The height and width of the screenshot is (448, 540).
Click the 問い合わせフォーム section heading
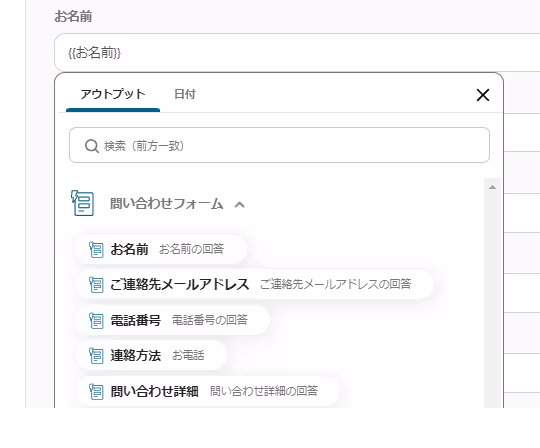tap(166, 204)
